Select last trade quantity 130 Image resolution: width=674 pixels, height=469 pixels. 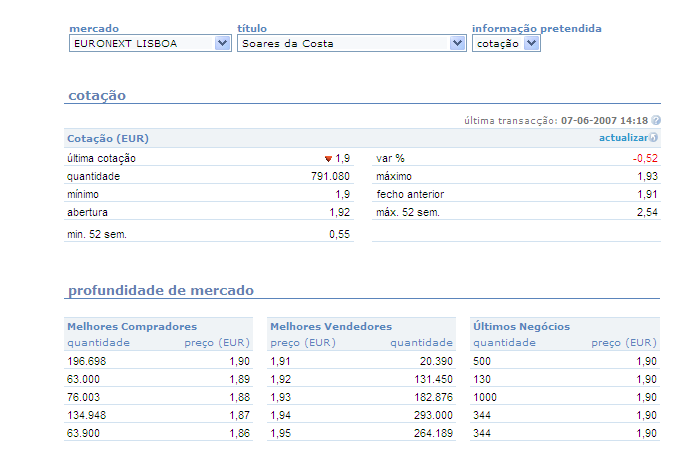(482, 379)
